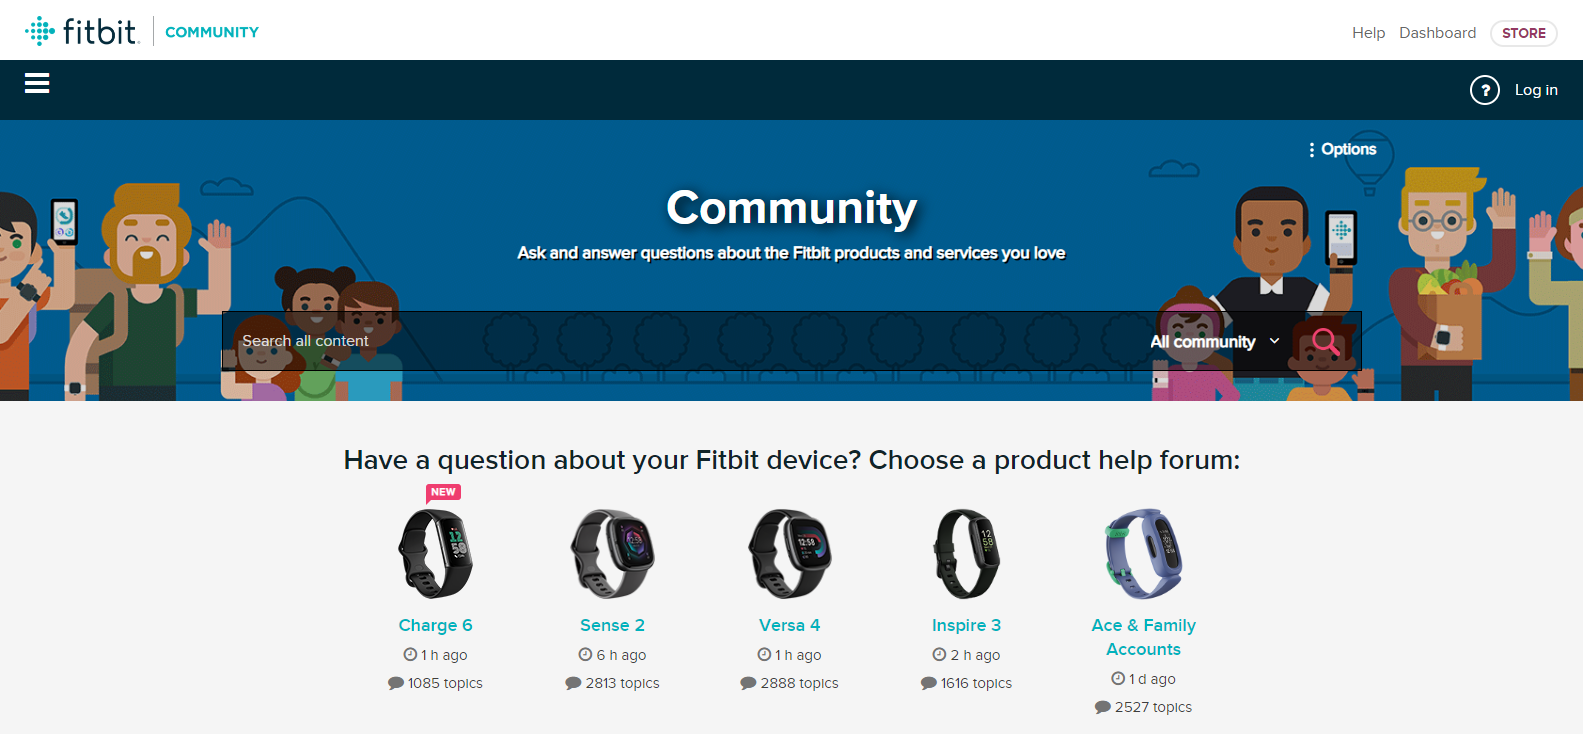The width and height of the screenshot is (1583, 734).
Task: Open the hamburger navigation menu
Action: tap(37, 84)
